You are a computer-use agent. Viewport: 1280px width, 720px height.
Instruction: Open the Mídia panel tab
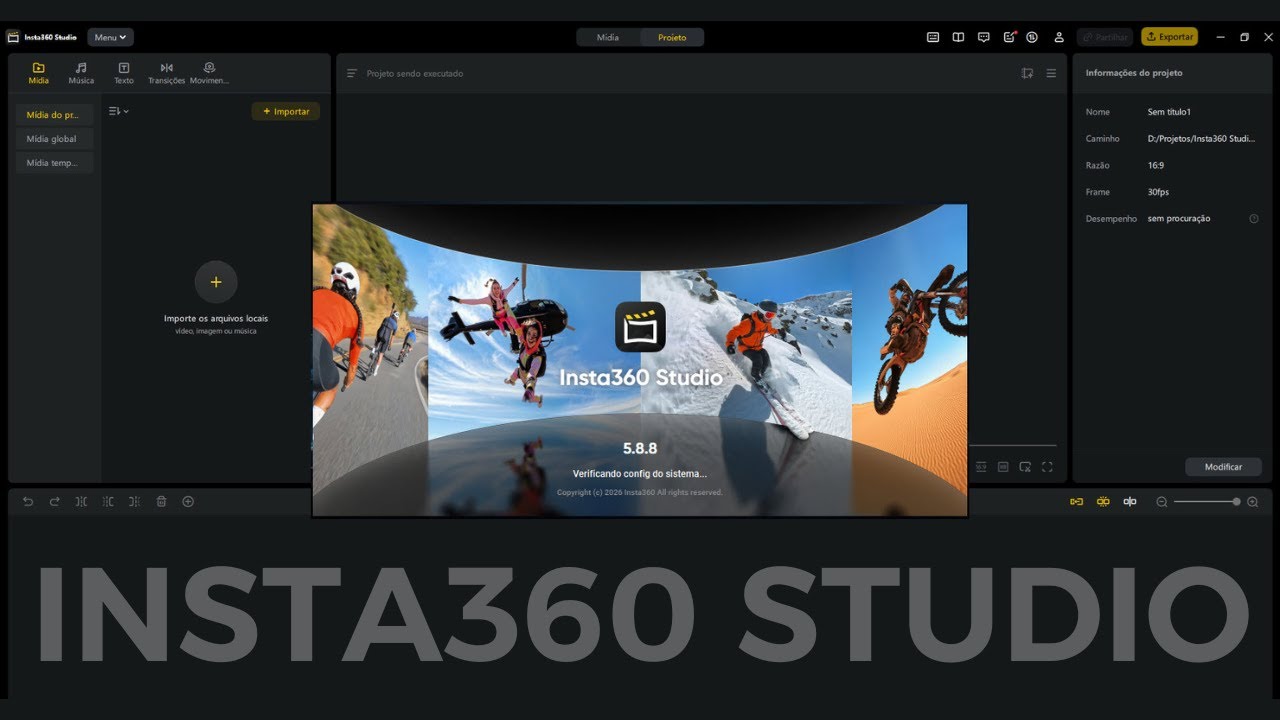pyautogui.click(x=39, y=73)
